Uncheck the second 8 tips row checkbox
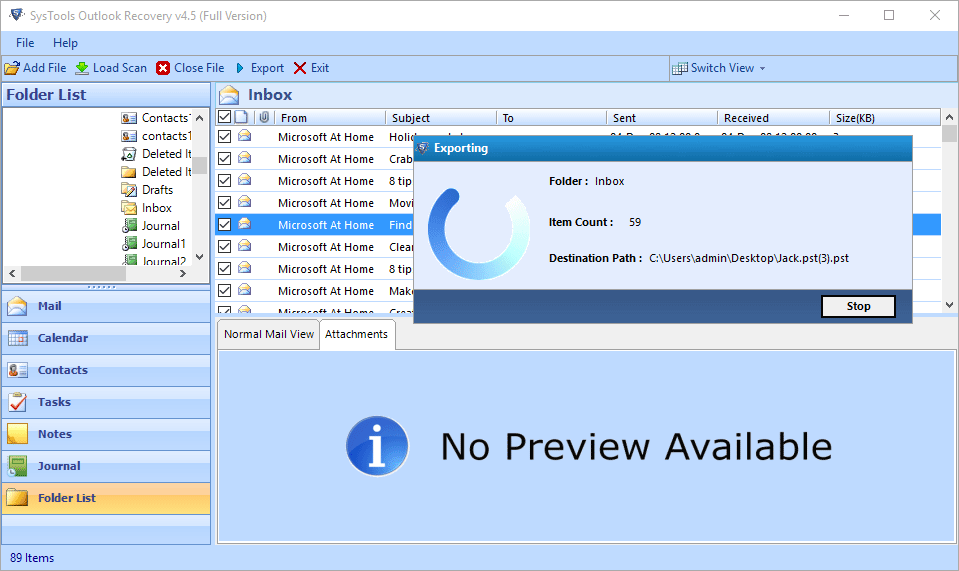This screenshot has height=571, width=959. [224, 268]
